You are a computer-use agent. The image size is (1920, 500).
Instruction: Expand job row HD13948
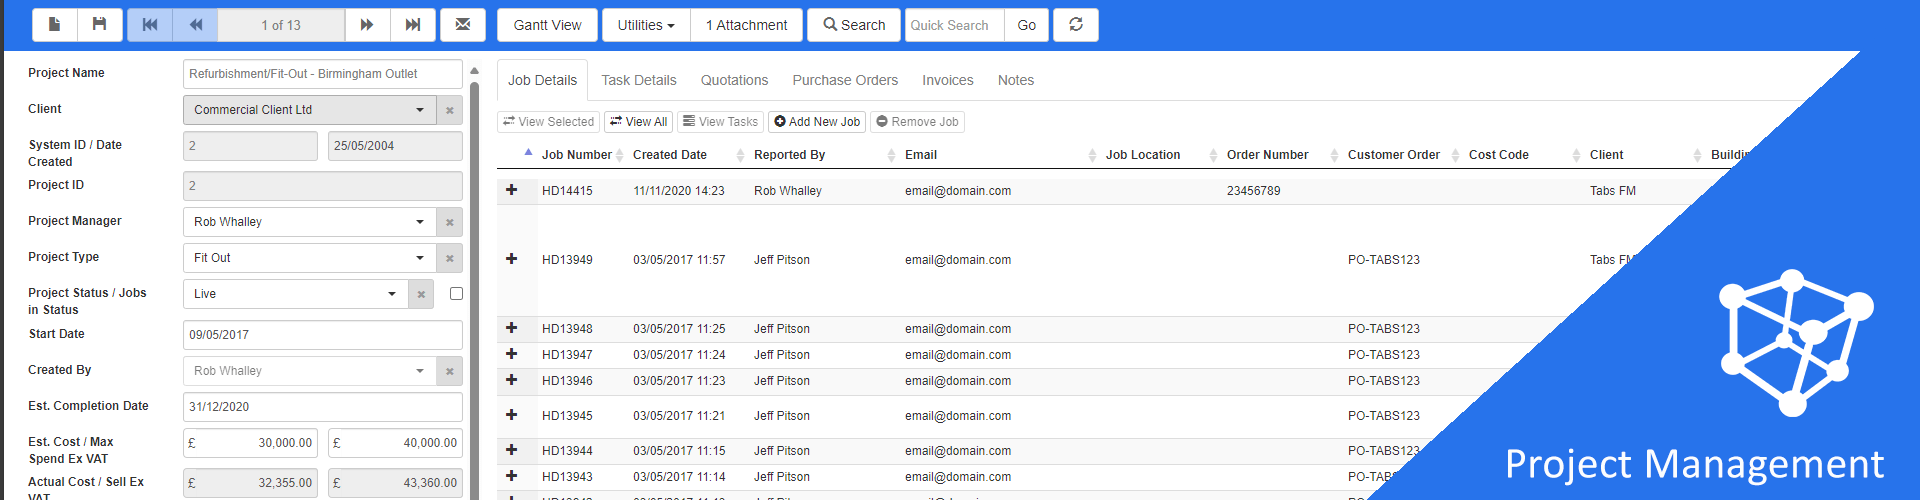[512, 328]
